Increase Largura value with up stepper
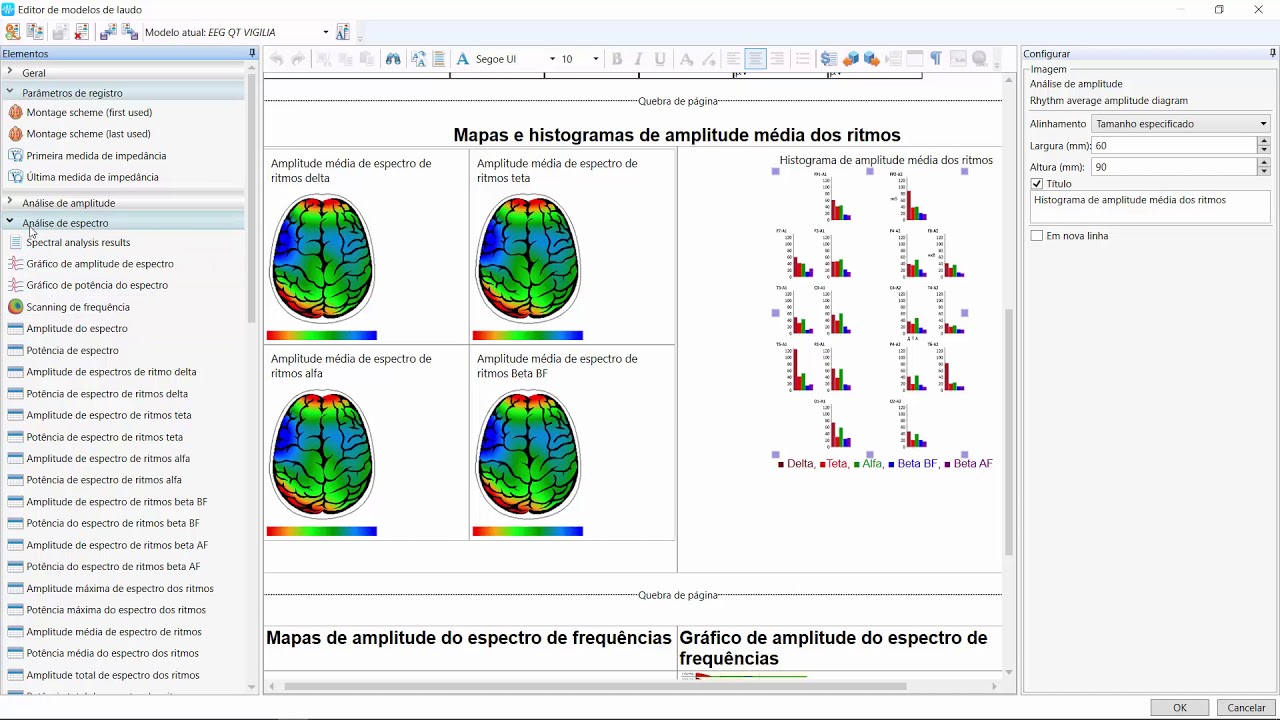Image resolution: width=1280 pixels, height=720 pixels. (1264, 141)
